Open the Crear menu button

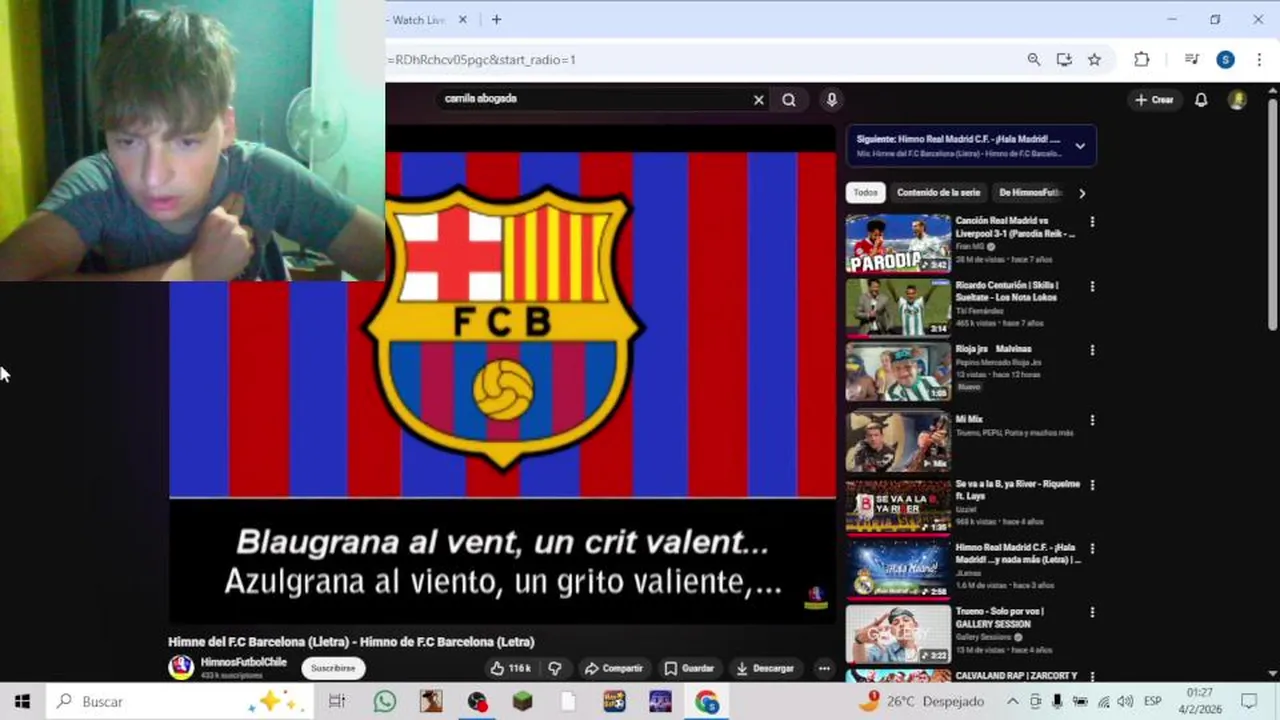coord(1154,99)
